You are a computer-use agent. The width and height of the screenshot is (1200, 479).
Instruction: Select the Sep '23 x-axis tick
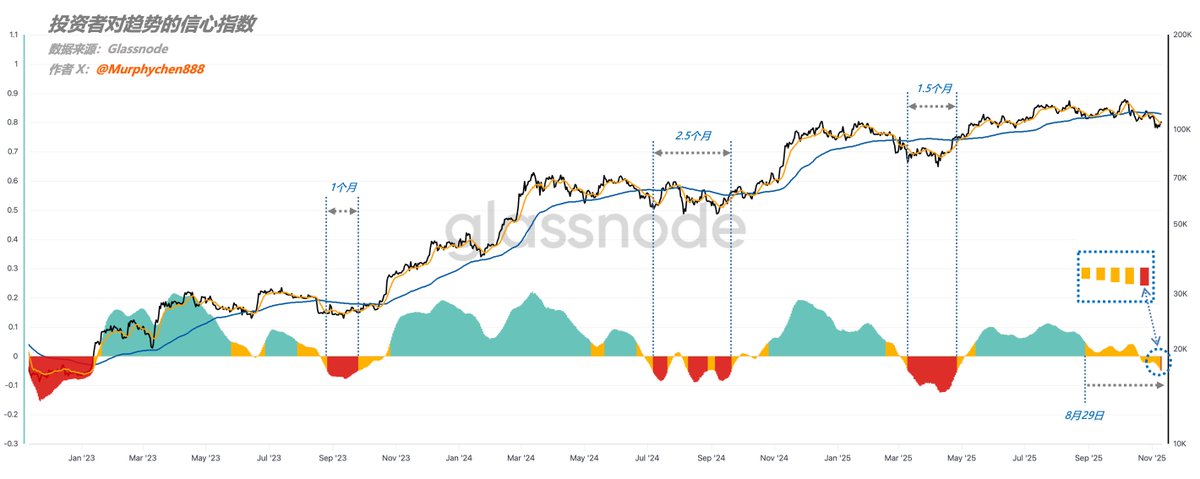332,457
